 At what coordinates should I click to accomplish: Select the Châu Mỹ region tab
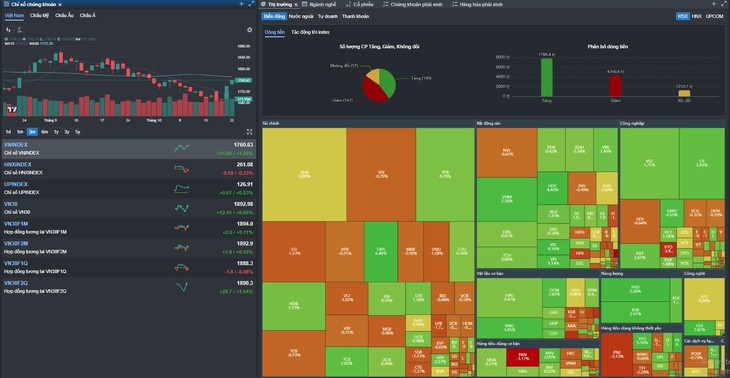click(x=40, y=15)
